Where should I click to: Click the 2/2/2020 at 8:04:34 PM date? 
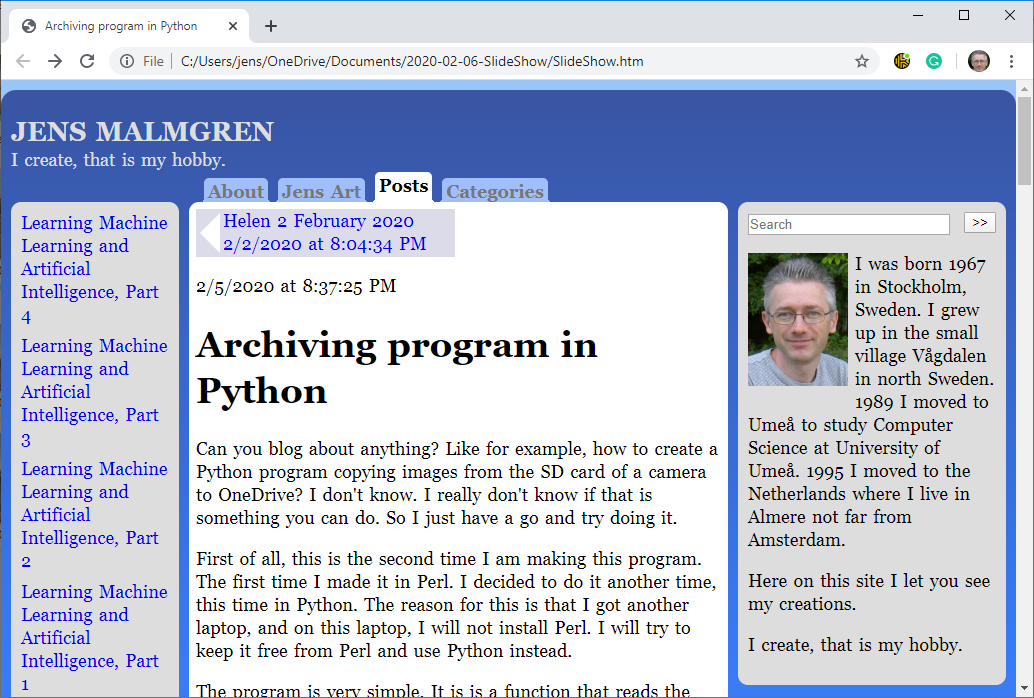[x=324, y=244]
